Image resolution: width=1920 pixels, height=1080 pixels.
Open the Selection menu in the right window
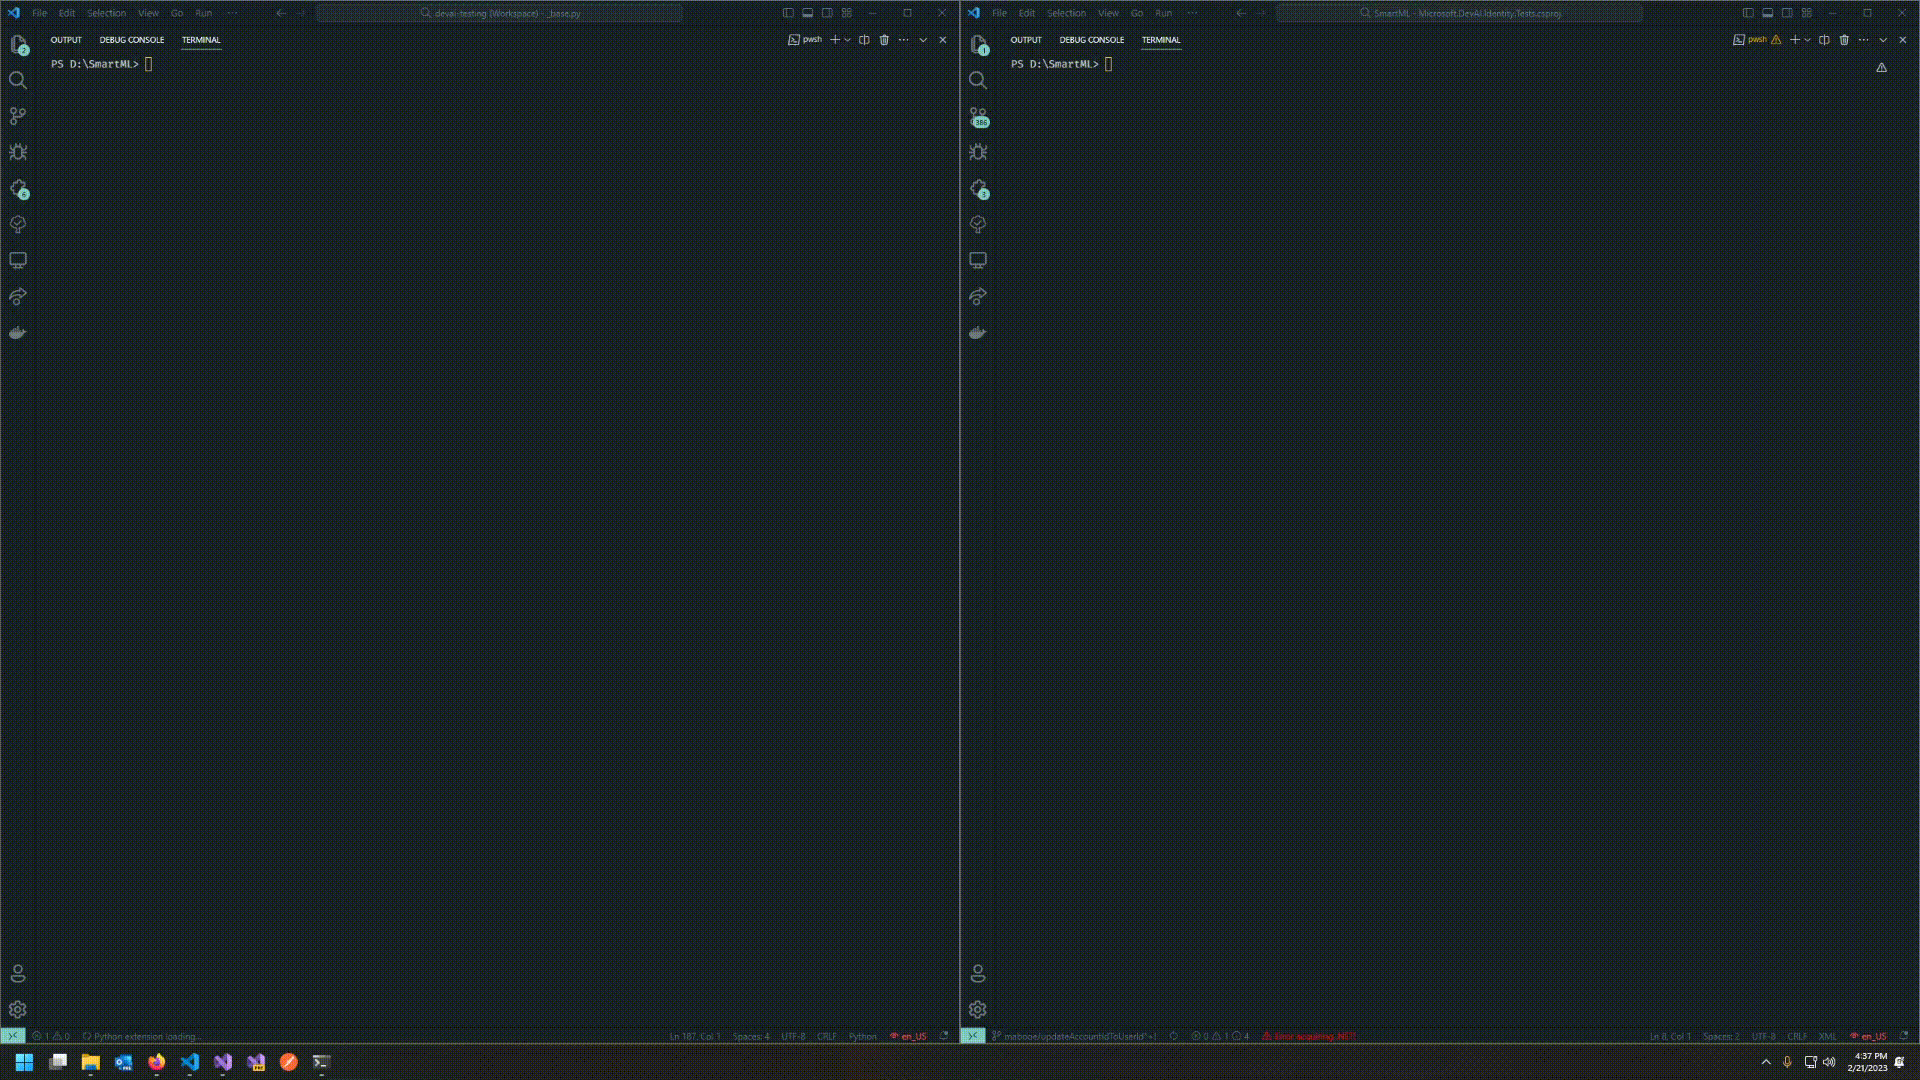[x=1066, y=13]
